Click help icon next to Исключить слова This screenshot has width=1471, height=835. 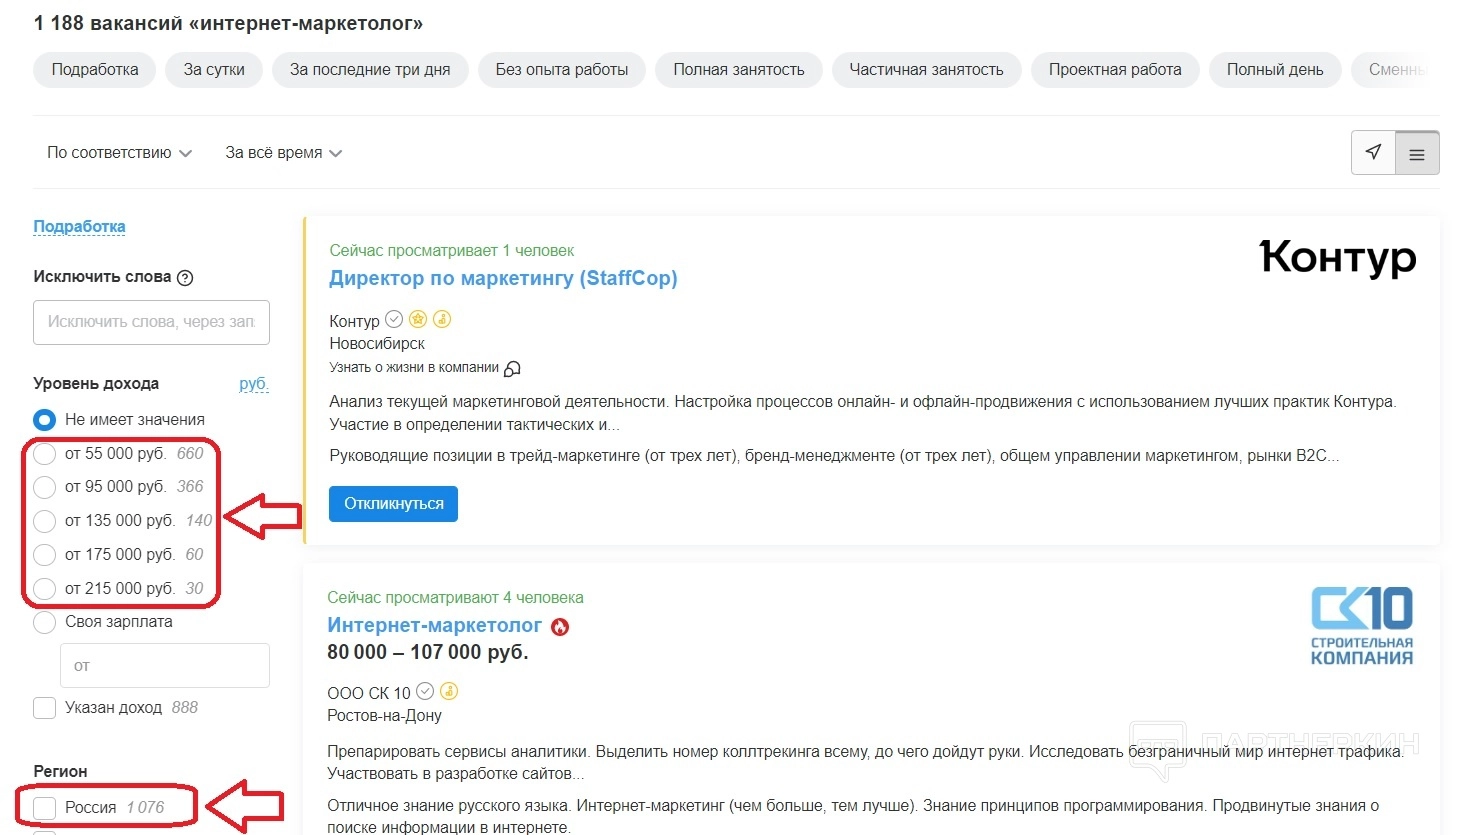[185, 278]
